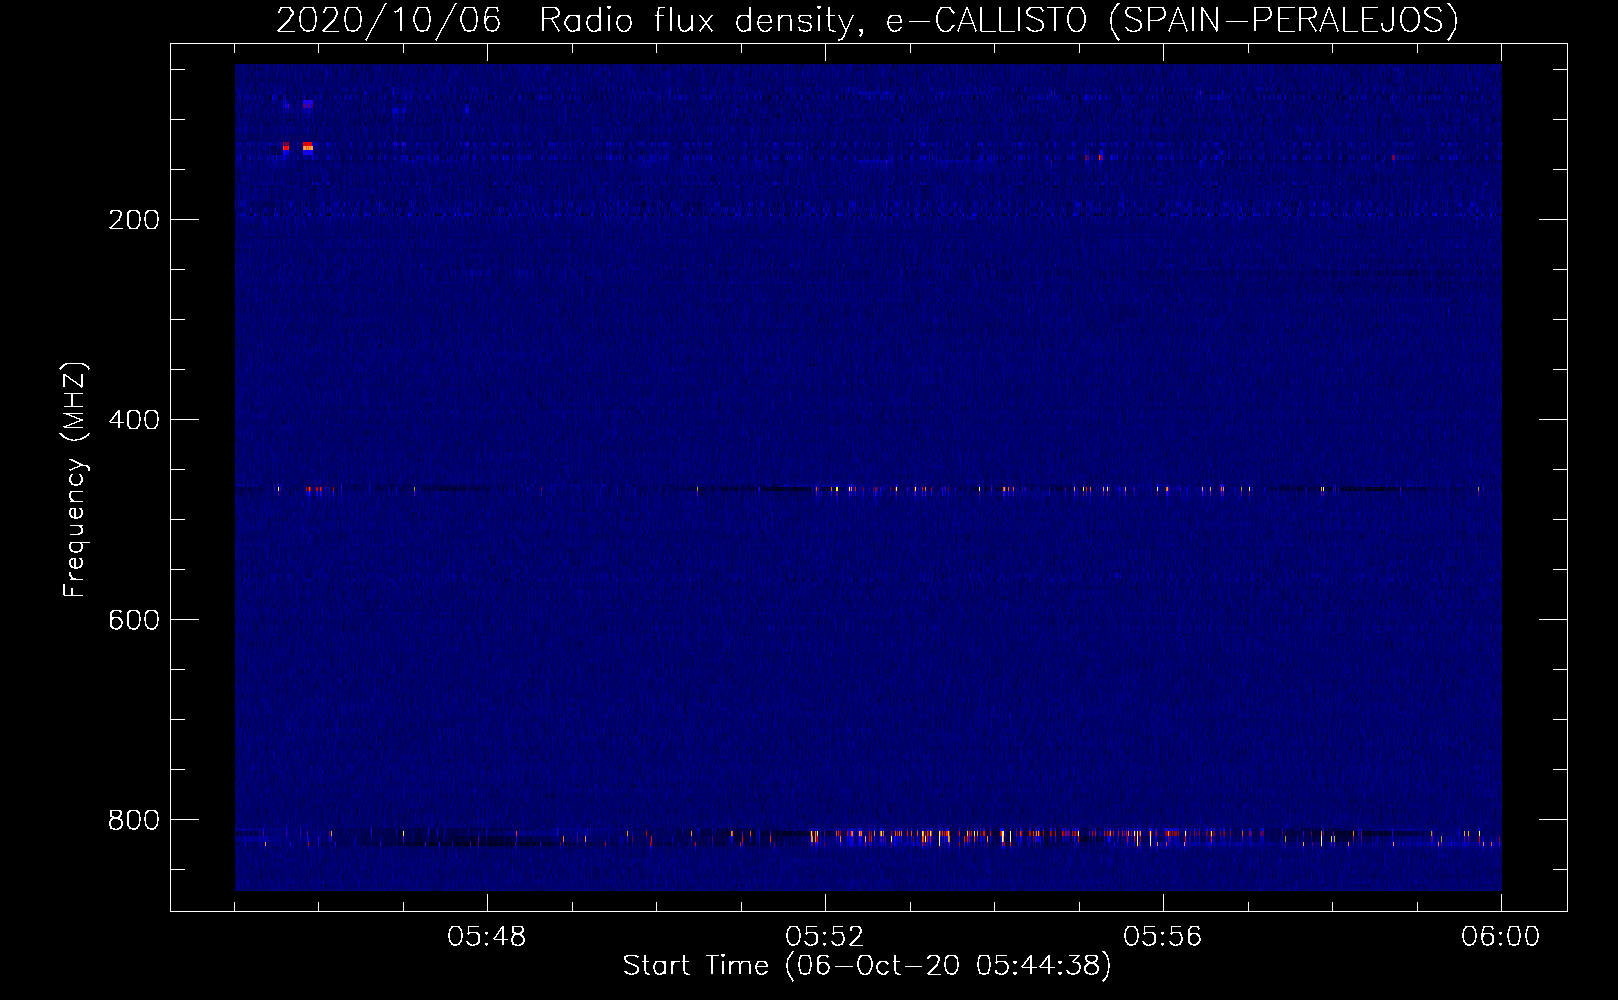Click the 400 frequency tick label
The height and width of the screenshot is (1000, 1618).
134,420
